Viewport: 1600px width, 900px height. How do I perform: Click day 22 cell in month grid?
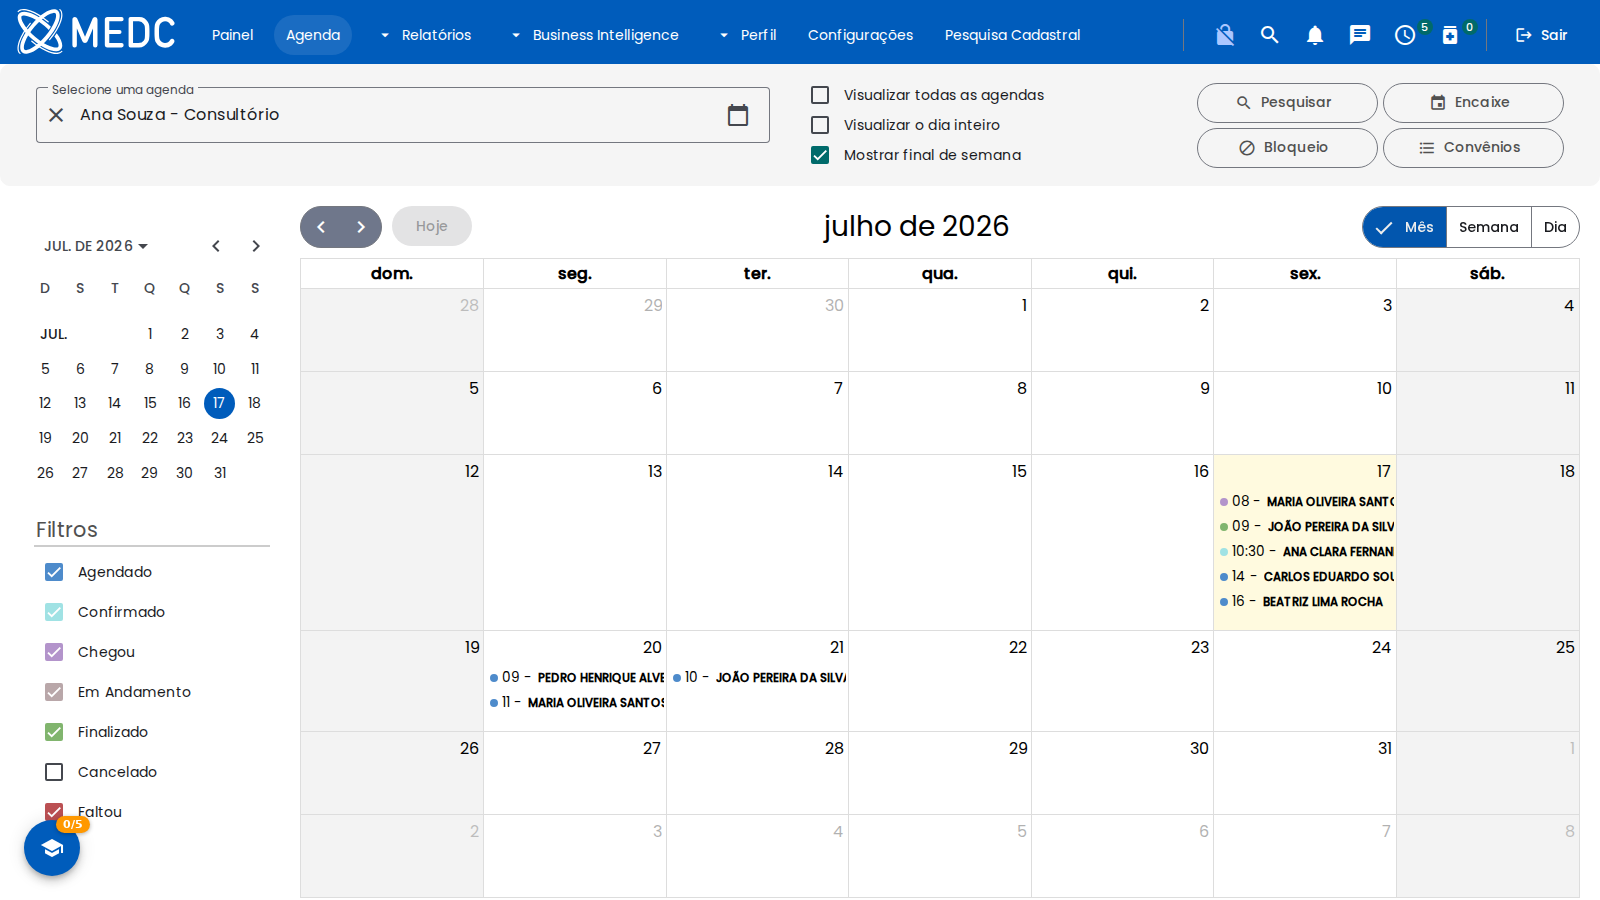[x=940, y=681]
